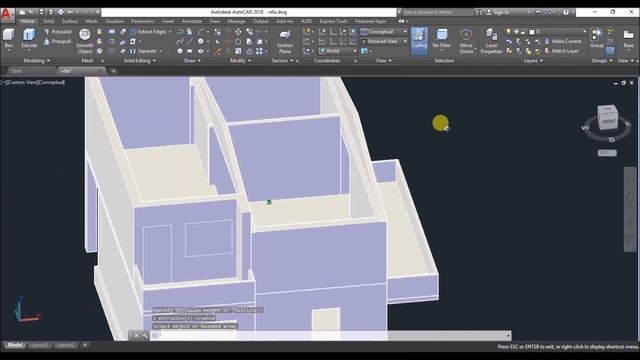Open the Visualize ribbon tab

point(114,21)
